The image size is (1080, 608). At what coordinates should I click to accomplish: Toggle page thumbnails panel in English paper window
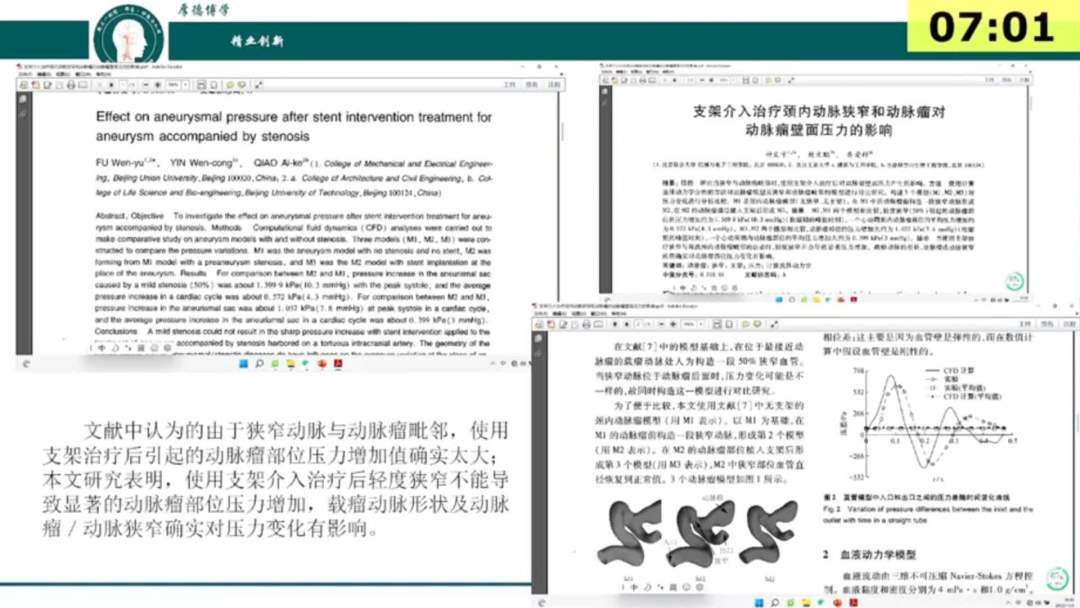[24, 97]
